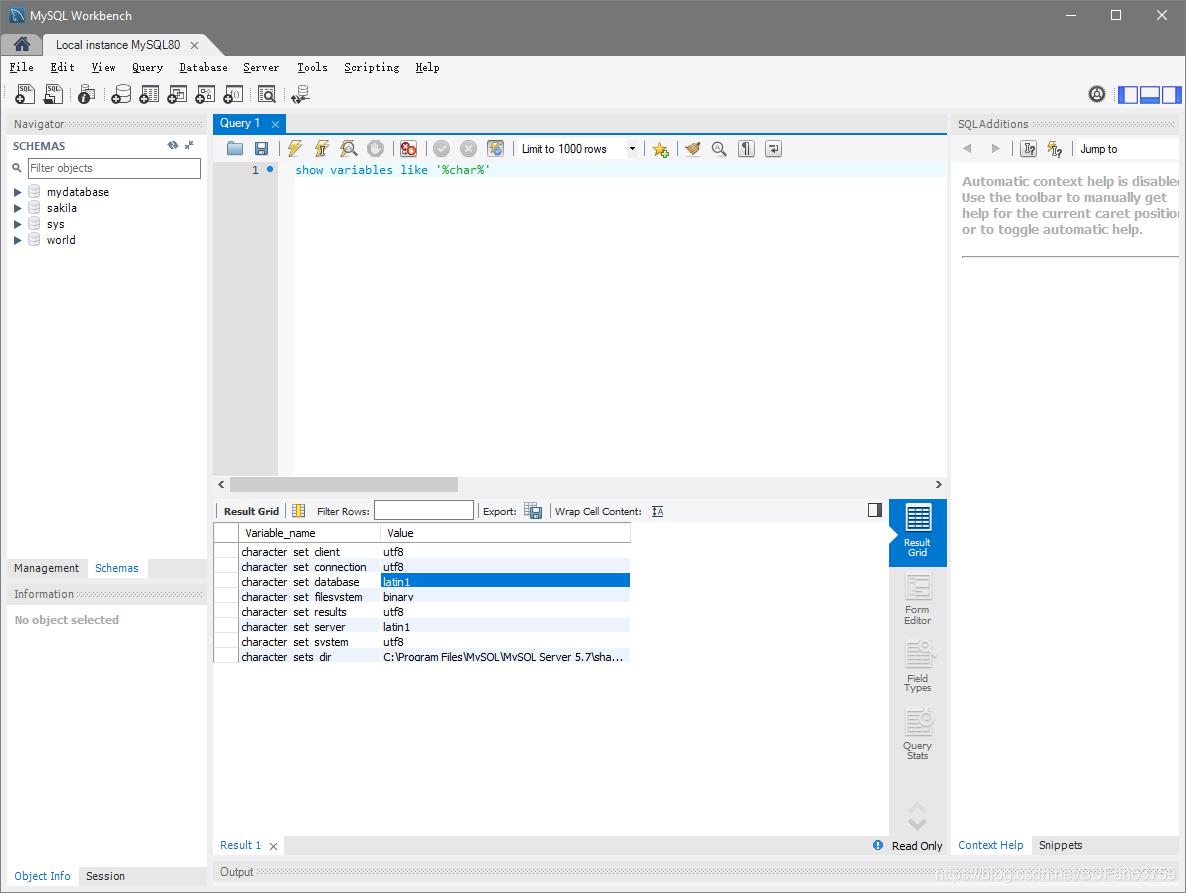Toggle word wrapping in query editor

click(773, 149)
